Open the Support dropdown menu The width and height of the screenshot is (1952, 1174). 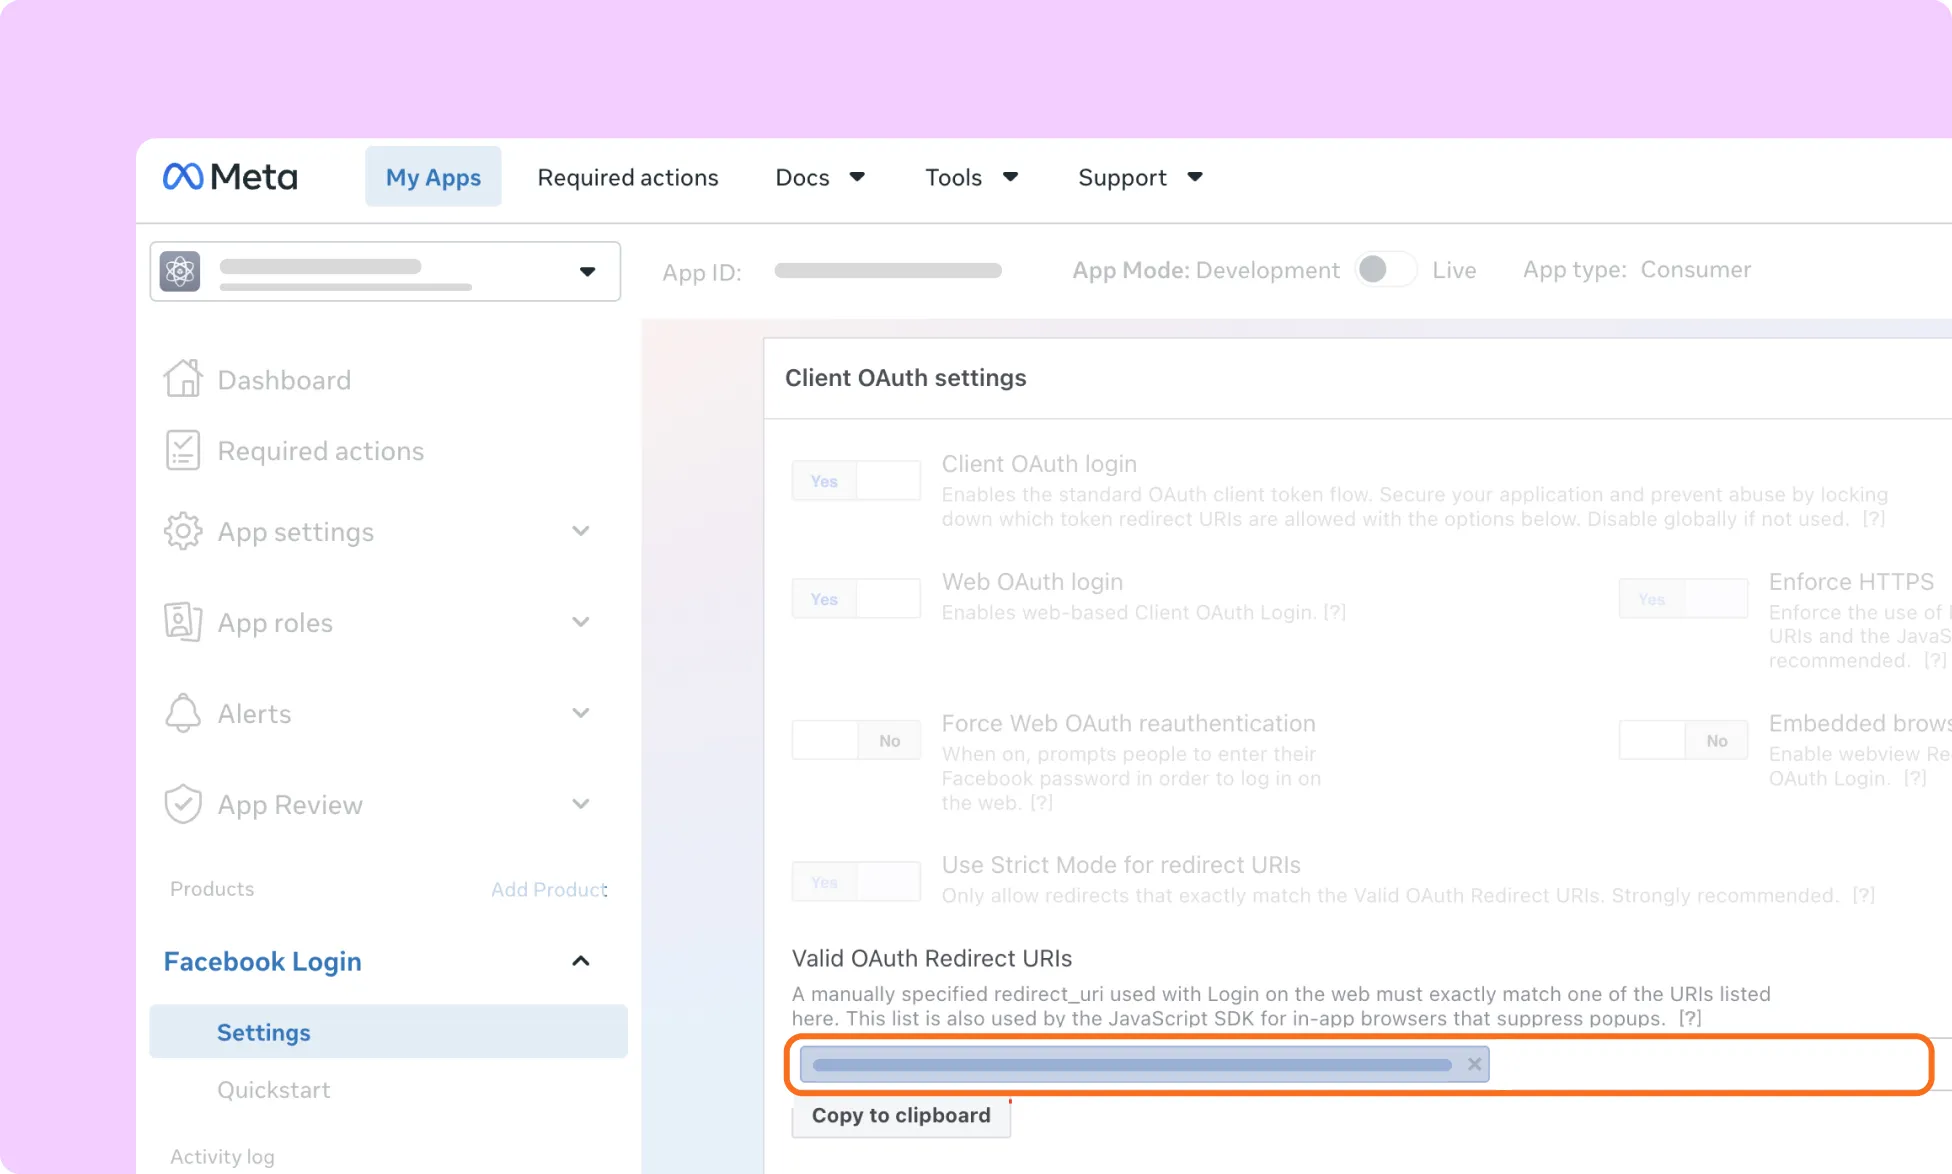coord(1140,177)
